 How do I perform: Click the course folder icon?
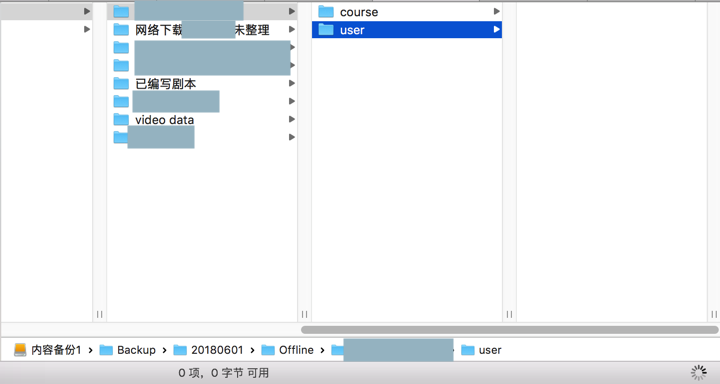(x=326, y=11)
